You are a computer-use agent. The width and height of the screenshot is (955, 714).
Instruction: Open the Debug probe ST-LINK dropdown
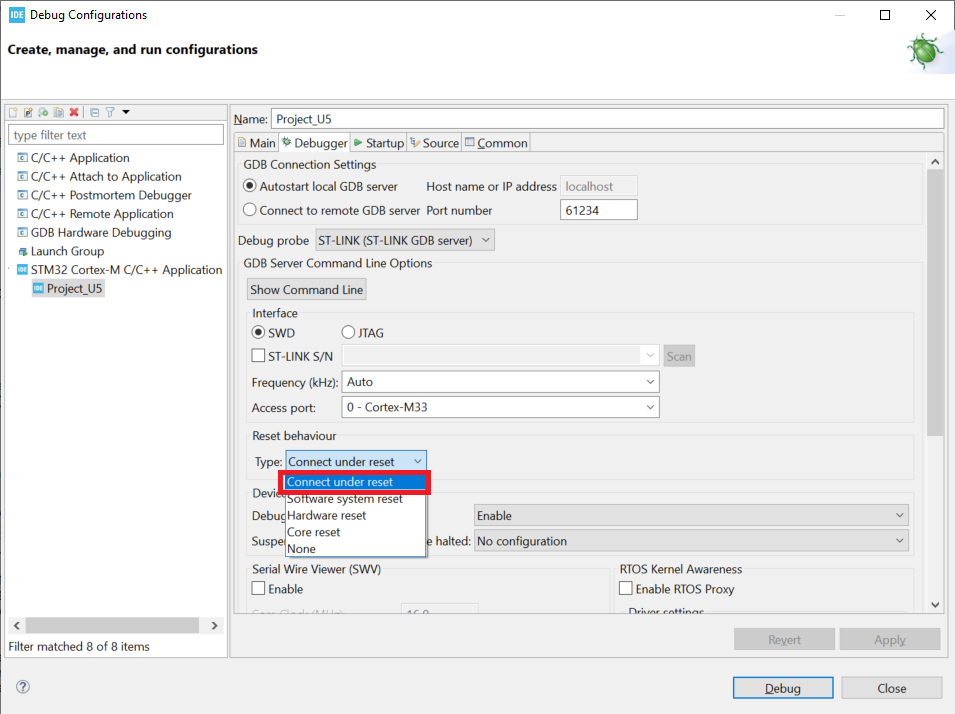405,240
